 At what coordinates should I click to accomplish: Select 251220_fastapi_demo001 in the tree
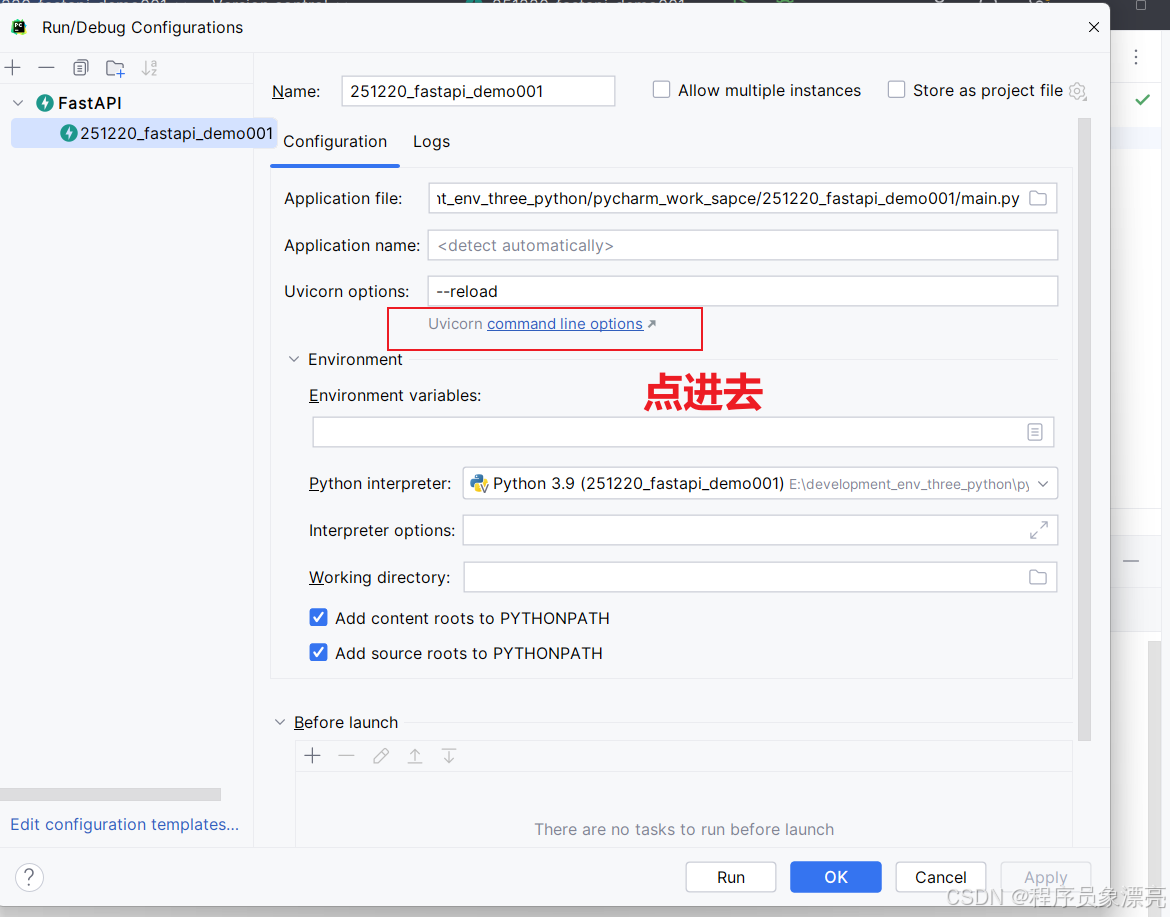click(x=145, y=133)
